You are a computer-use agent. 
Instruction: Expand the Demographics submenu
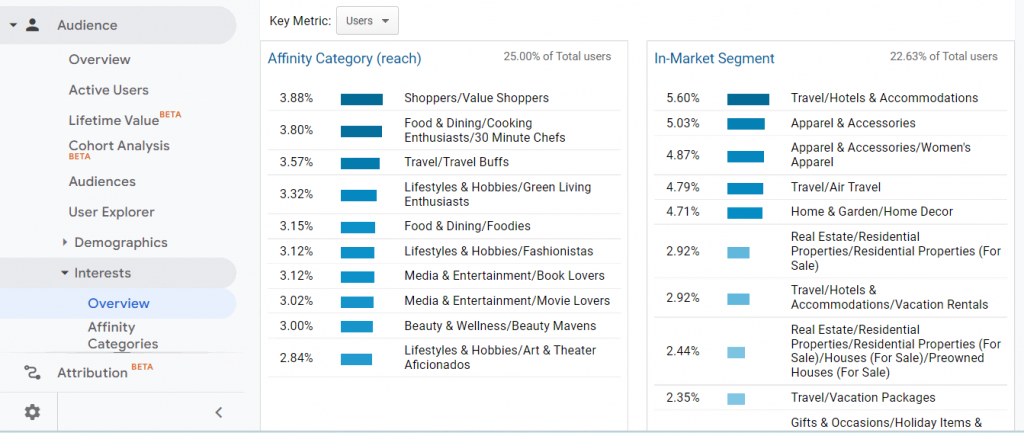(65, 242)
